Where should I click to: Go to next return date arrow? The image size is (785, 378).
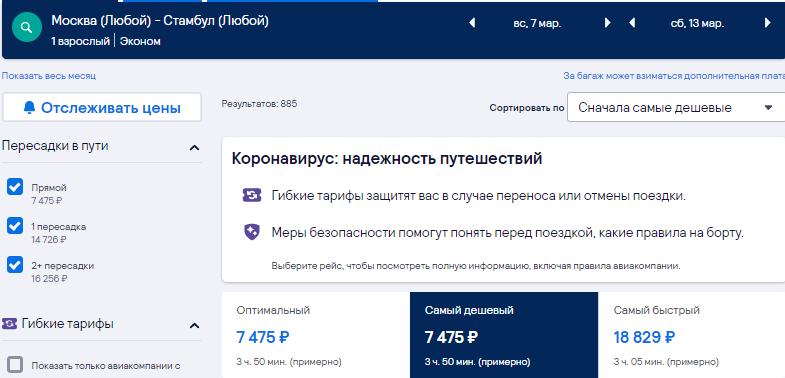pos(767,23)
